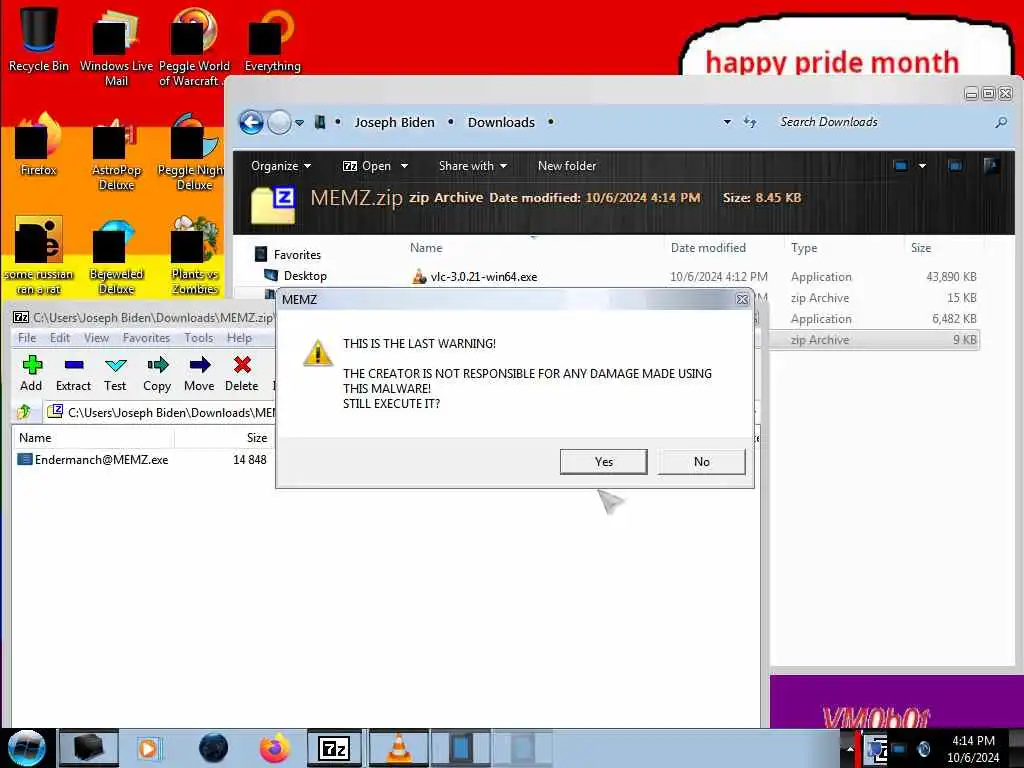This screenshot has width=1024, height=768.
Task: Click AstroPop Deluxe desktop icon
Action: click(116, 153)
